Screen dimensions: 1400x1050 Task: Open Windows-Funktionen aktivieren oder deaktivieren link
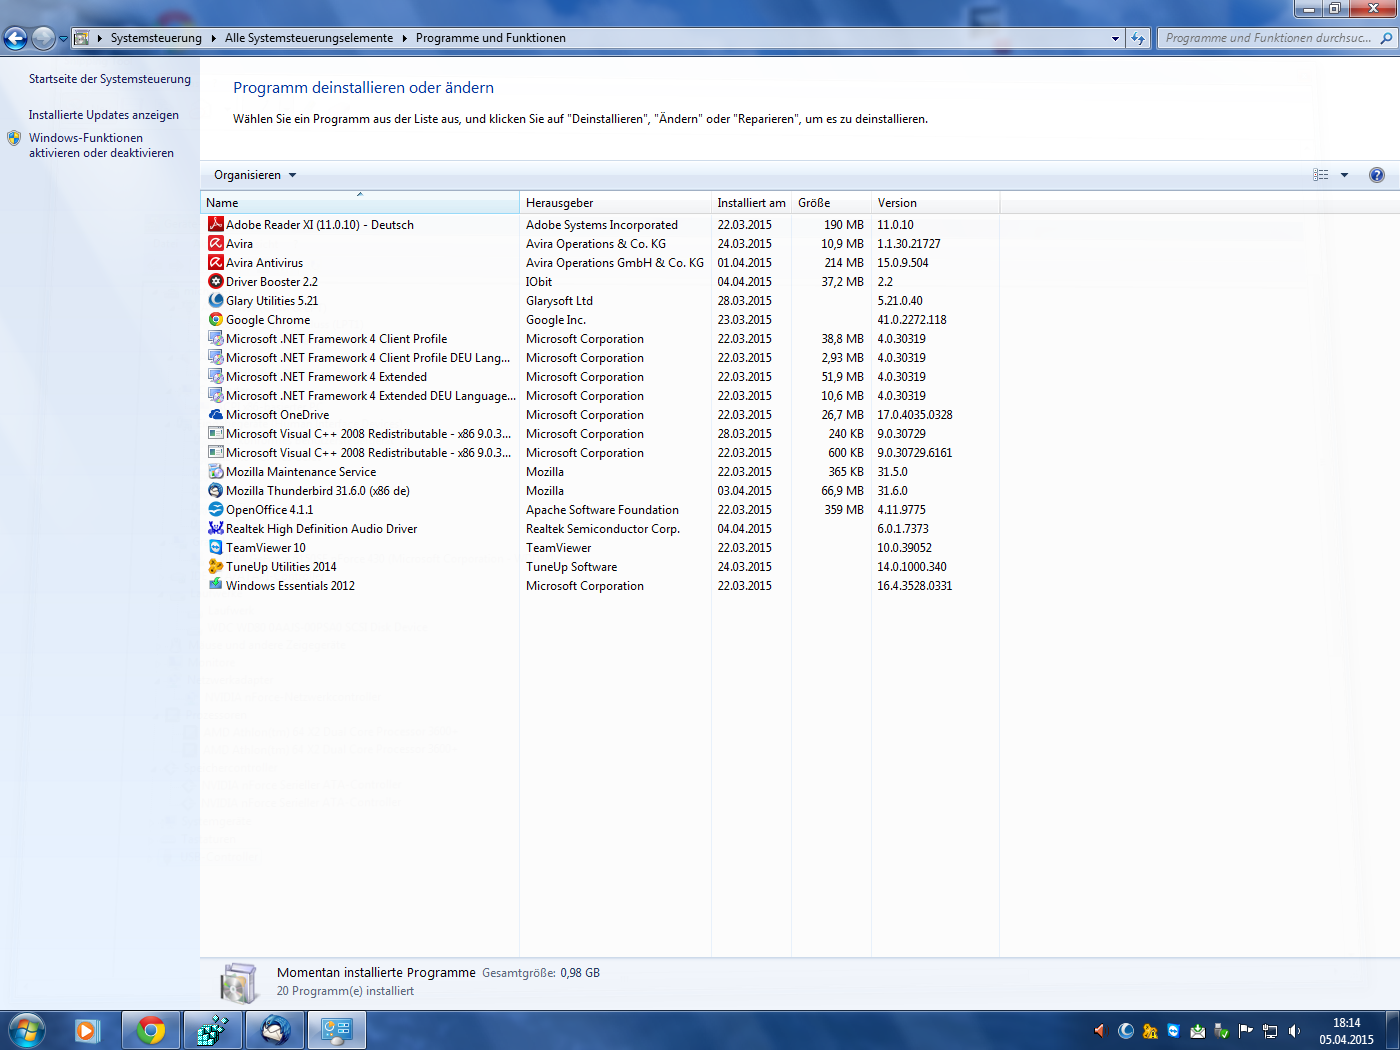pos(101,145)
